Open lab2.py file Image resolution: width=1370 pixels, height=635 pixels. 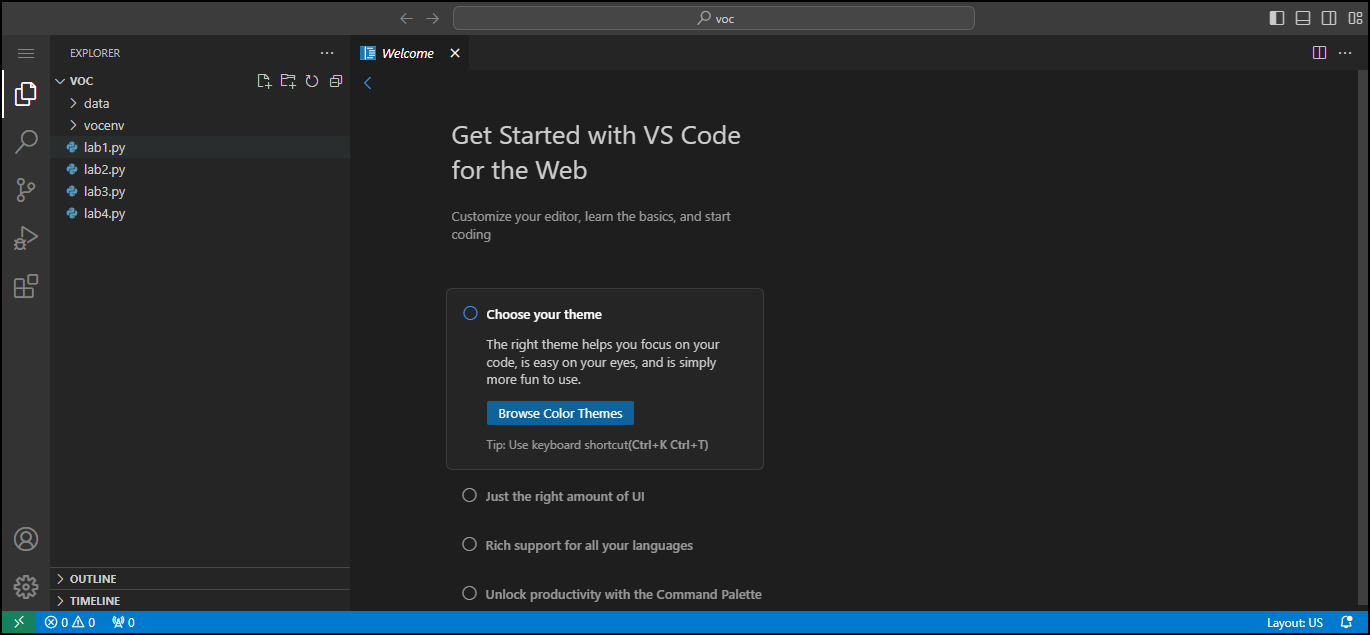point(200,169)
